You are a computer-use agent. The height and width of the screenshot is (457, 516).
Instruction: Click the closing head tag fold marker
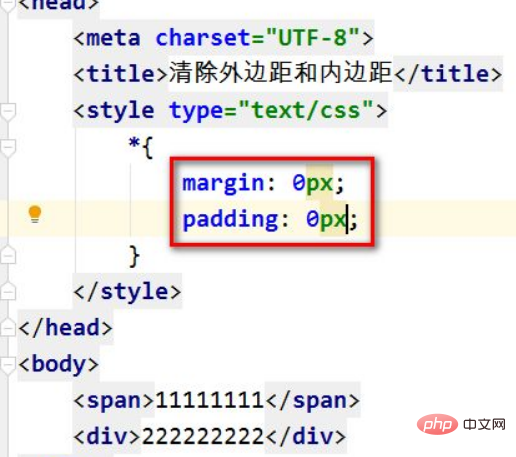(8, 328)
